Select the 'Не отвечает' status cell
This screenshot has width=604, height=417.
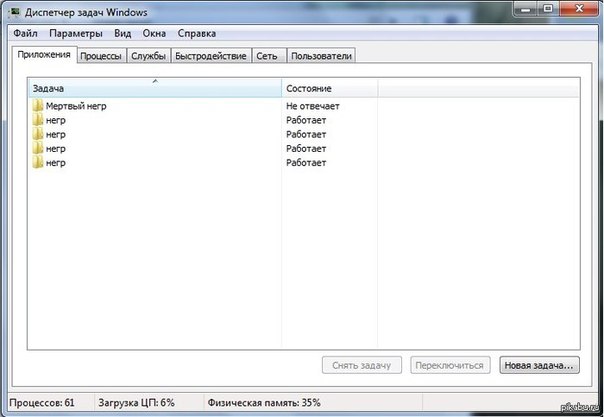(x=313, y=106)
